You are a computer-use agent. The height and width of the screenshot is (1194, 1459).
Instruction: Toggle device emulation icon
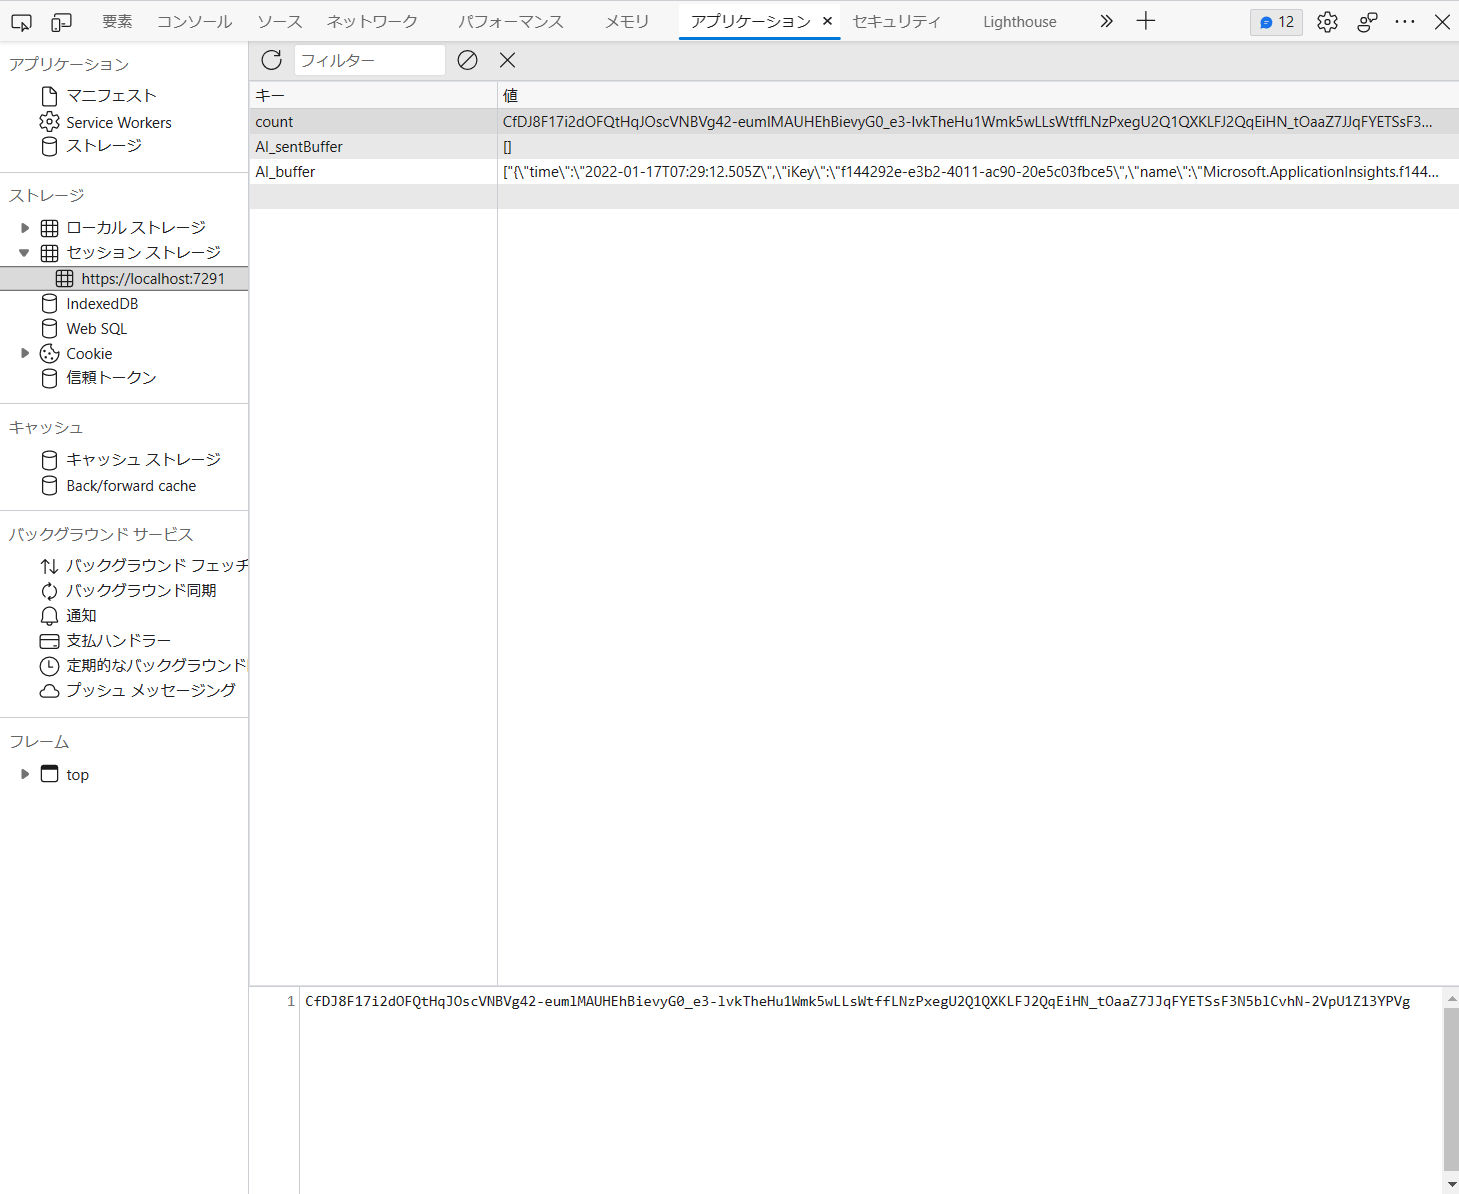(x=61, y=21)
